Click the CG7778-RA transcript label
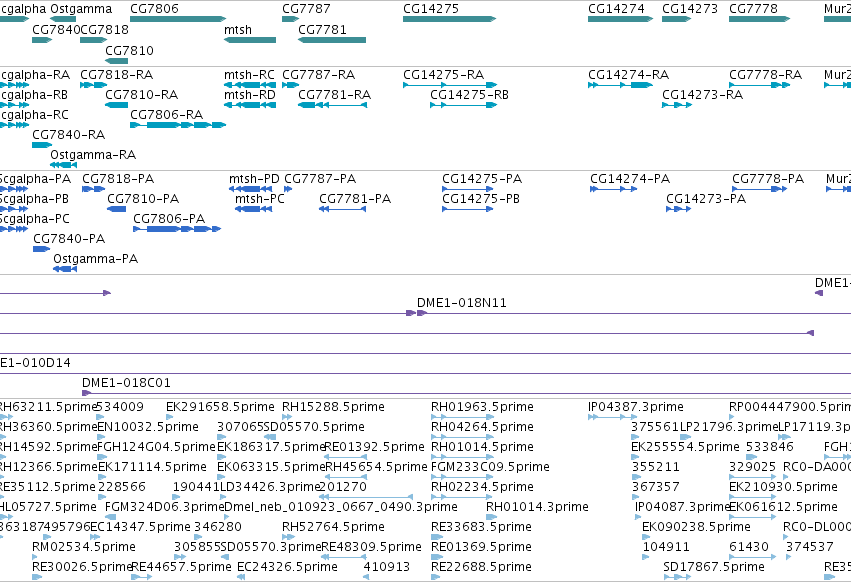This screenshot has width=851, height=582. (765, 74)
